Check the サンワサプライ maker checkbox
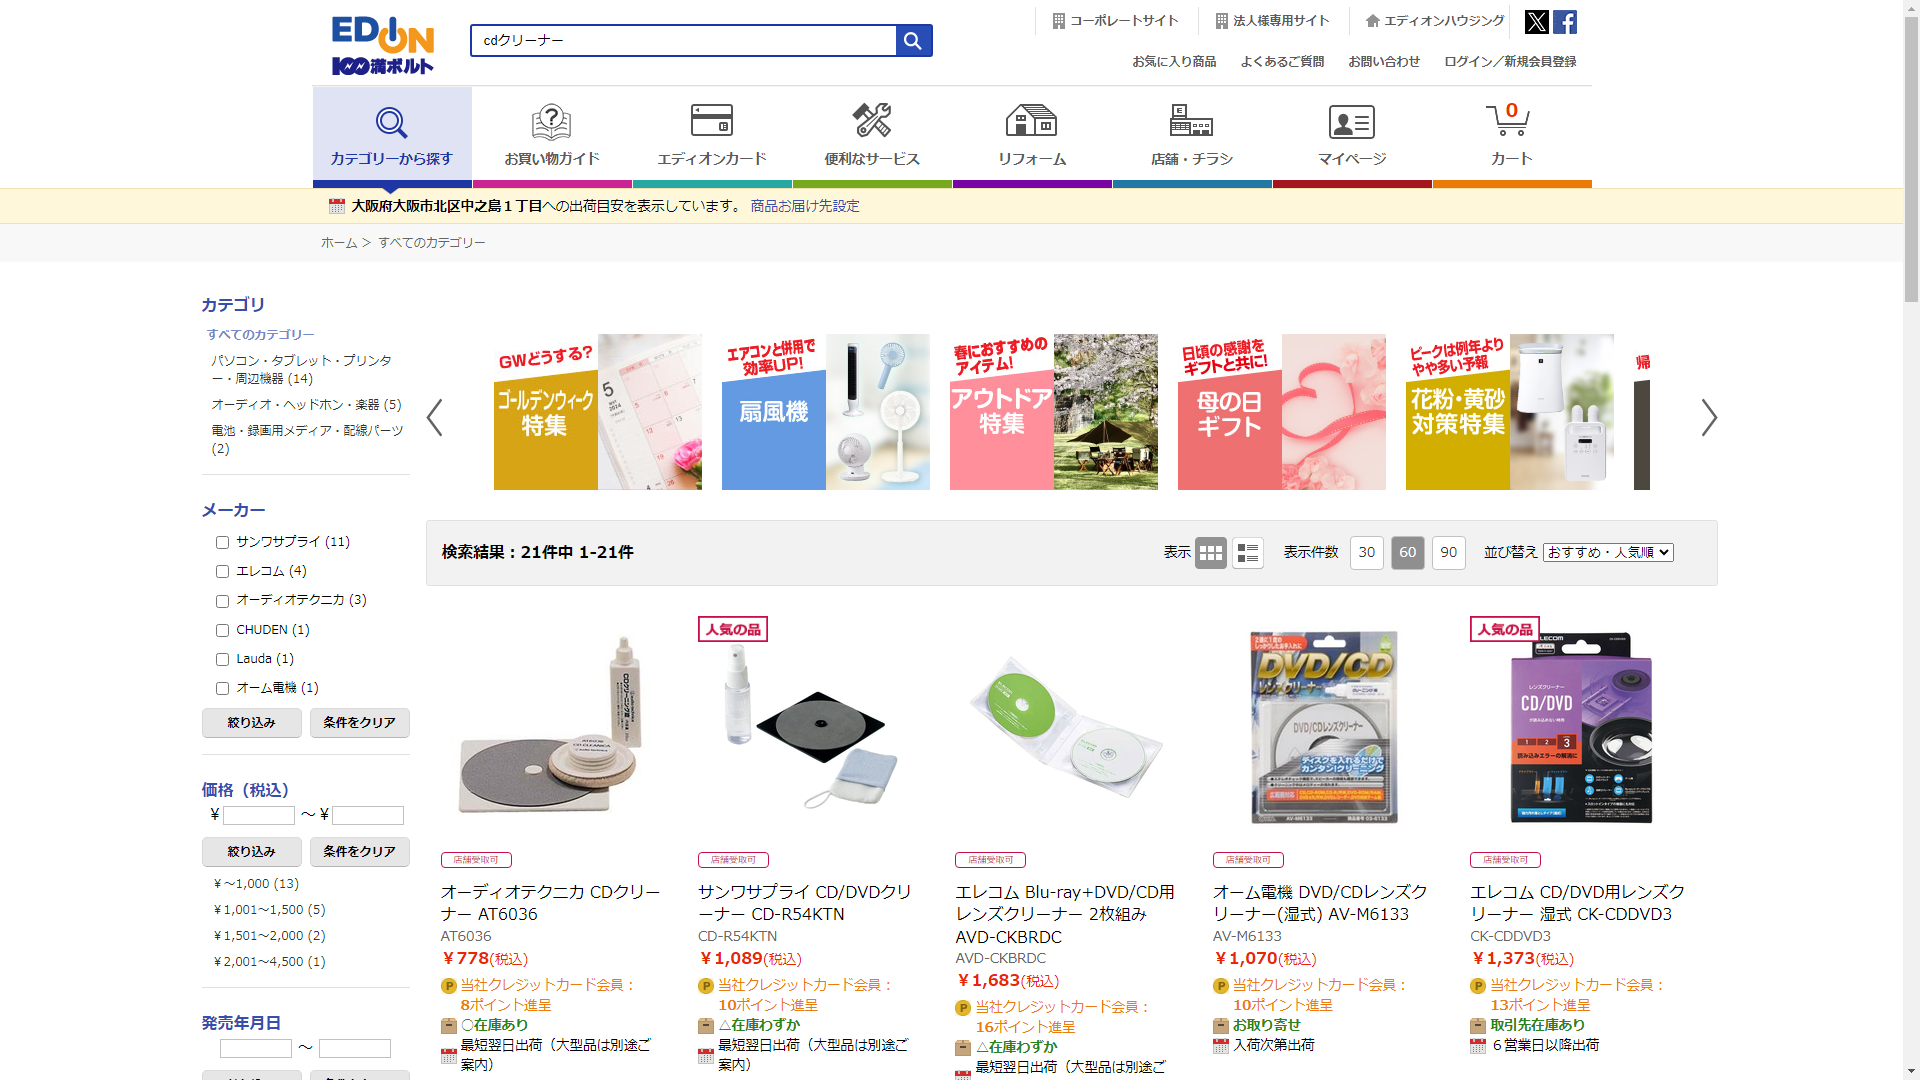 [222, 543]
